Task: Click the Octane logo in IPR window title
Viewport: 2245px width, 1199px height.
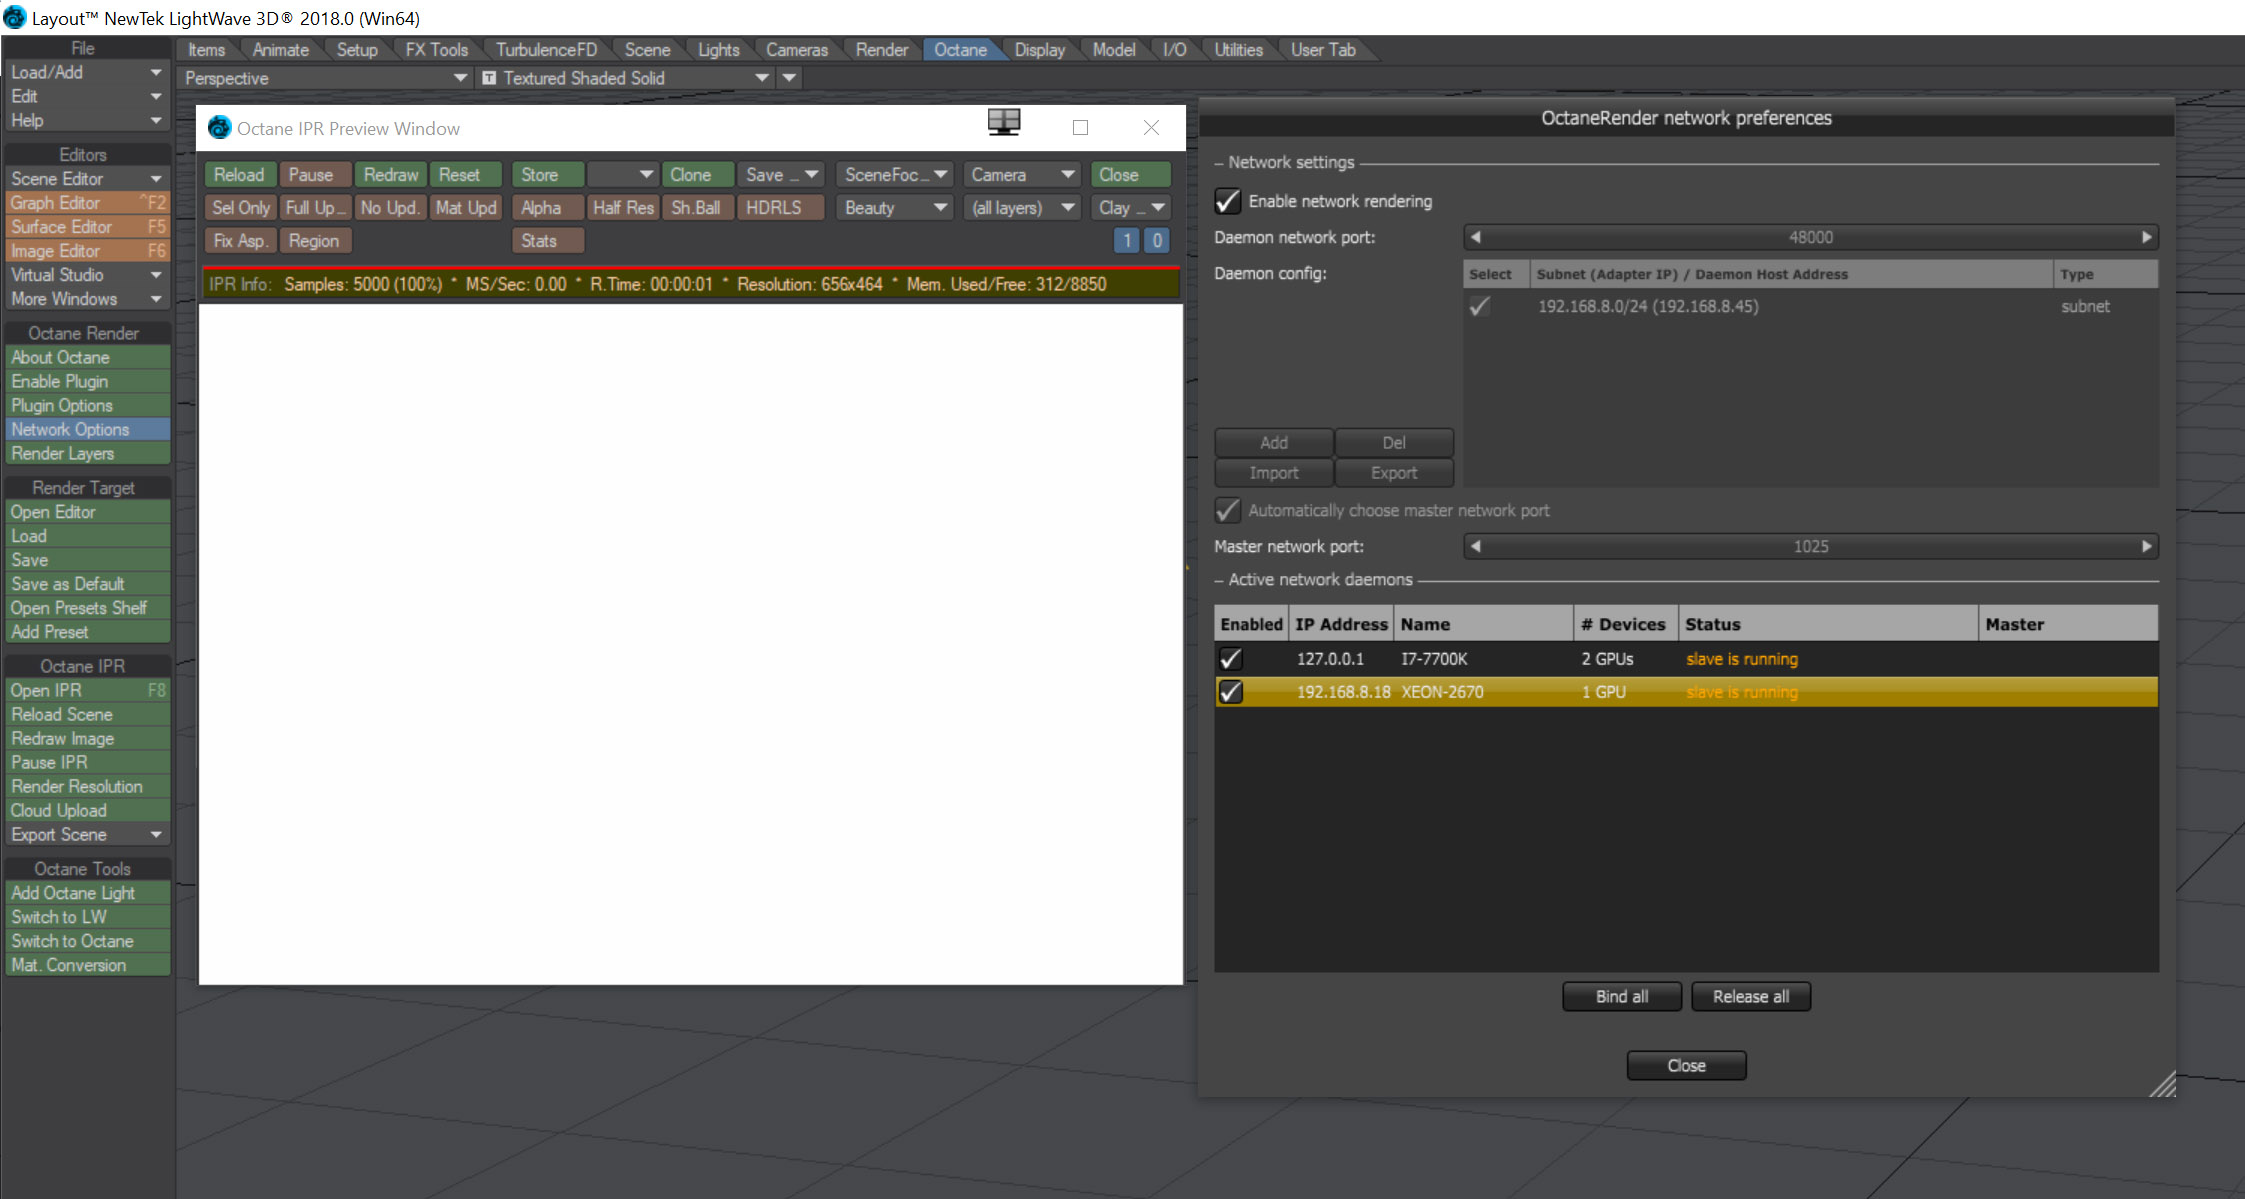Action: 219,128
